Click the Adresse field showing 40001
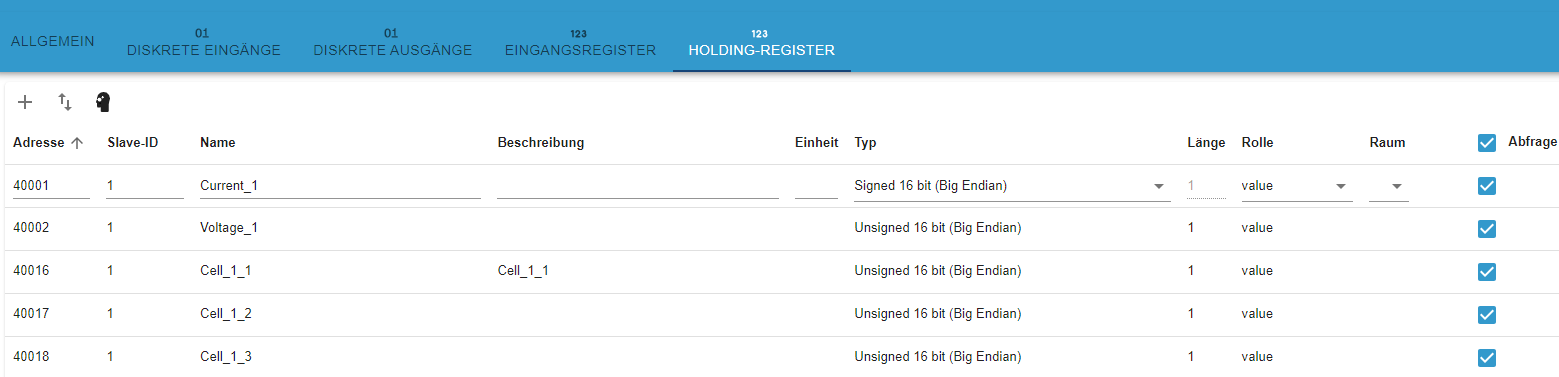 click(x=51, y=186)
